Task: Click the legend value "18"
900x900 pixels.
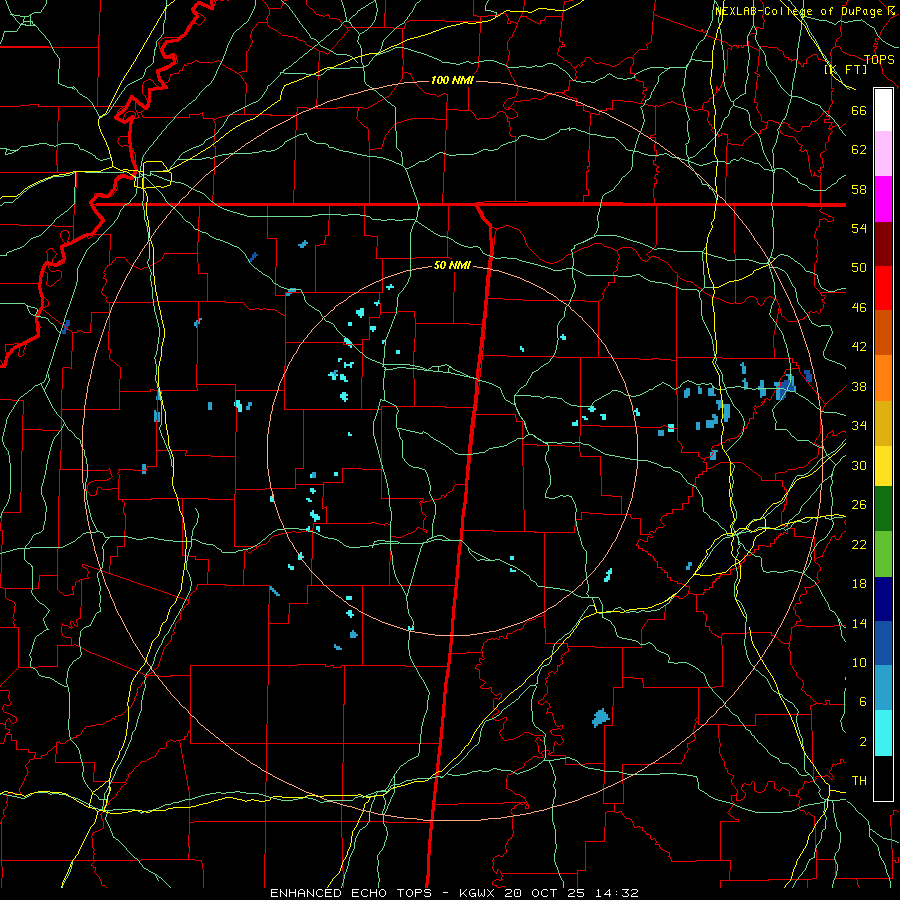Action: tap(859, 584)
